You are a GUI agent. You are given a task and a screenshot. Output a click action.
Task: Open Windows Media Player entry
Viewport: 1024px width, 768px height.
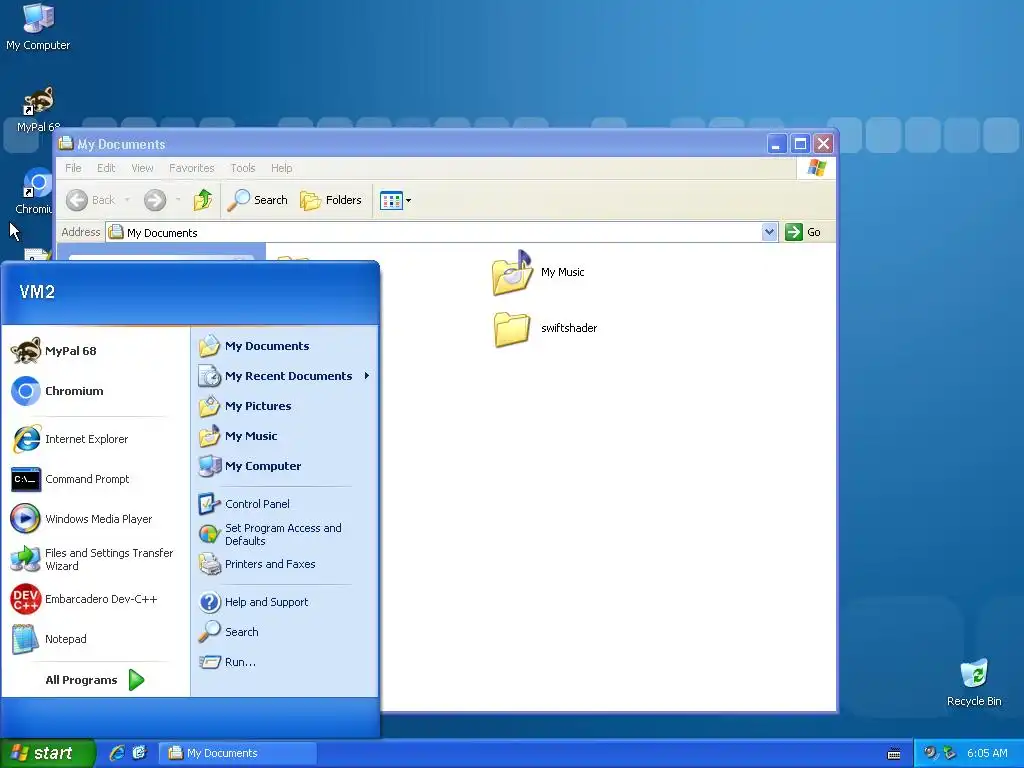click(96, 519)
